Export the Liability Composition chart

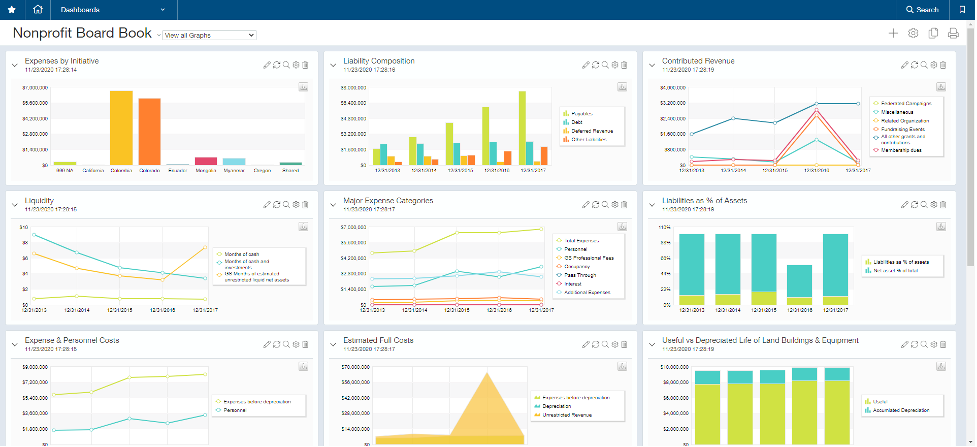pos(622,87)
